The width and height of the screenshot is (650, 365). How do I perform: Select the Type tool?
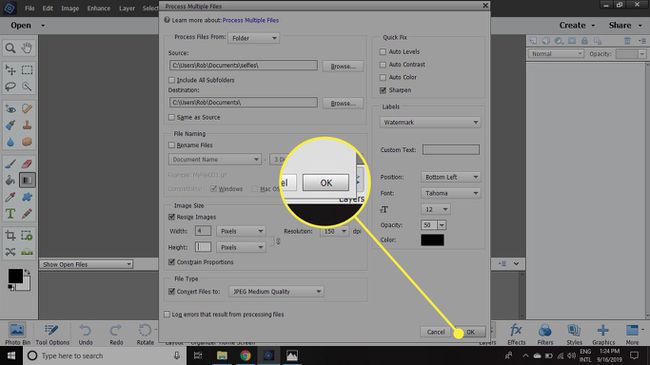tap(10, 214)
